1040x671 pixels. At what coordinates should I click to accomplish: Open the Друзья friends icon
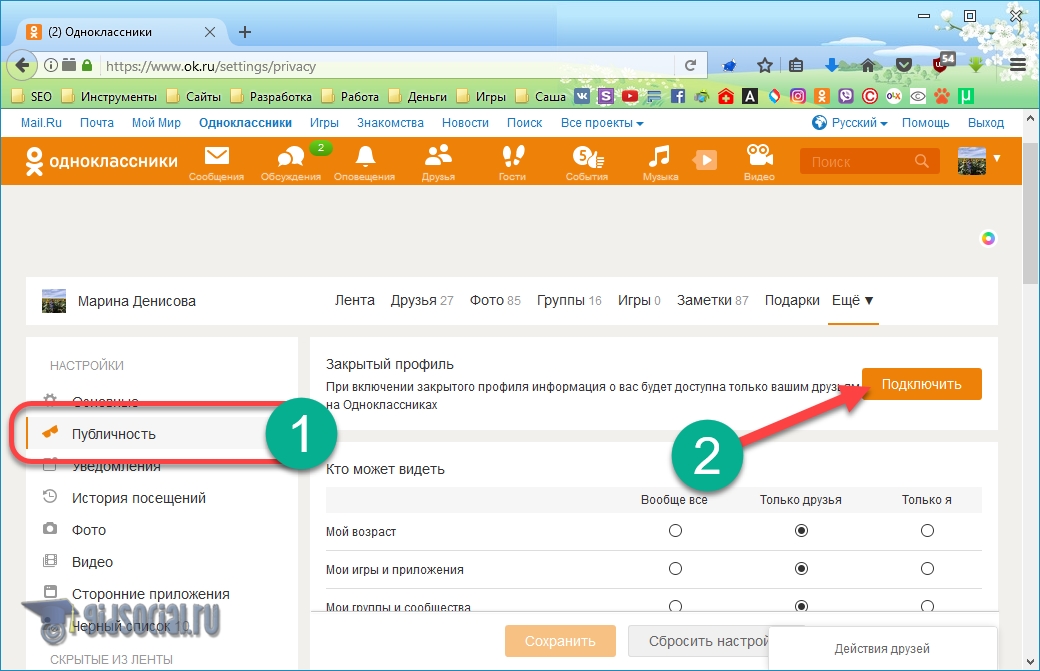(x=438, y=162)
